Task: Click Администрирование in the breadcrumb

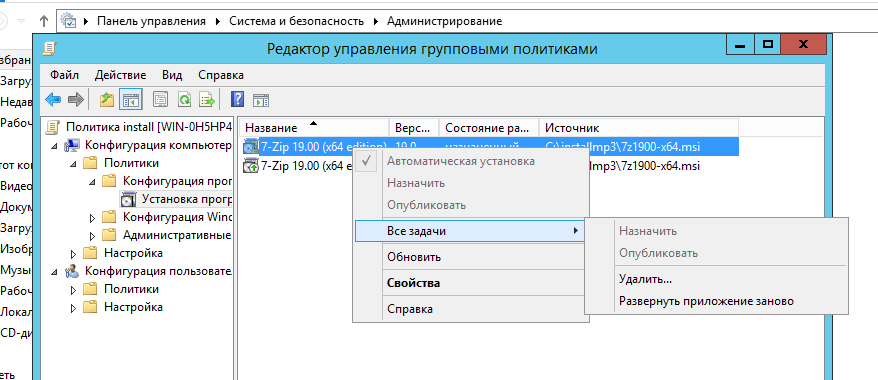Action: [x=445, y=21]
